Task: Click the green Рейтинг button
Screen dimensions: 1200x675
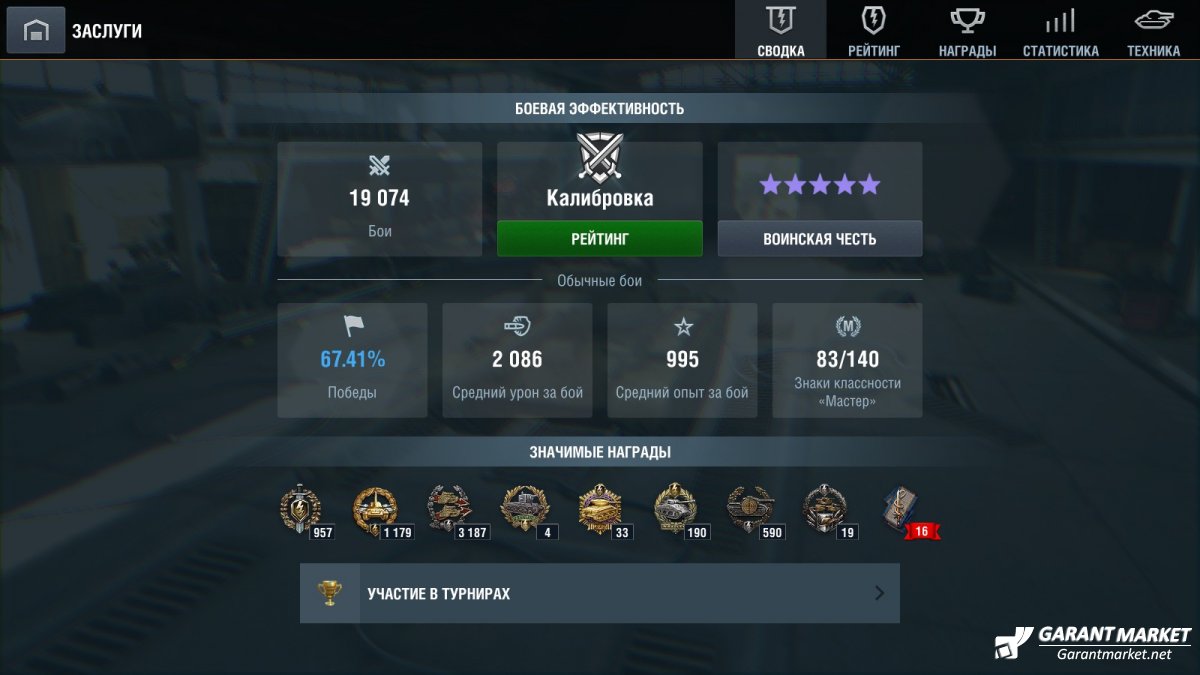Action: click(600, 239)
